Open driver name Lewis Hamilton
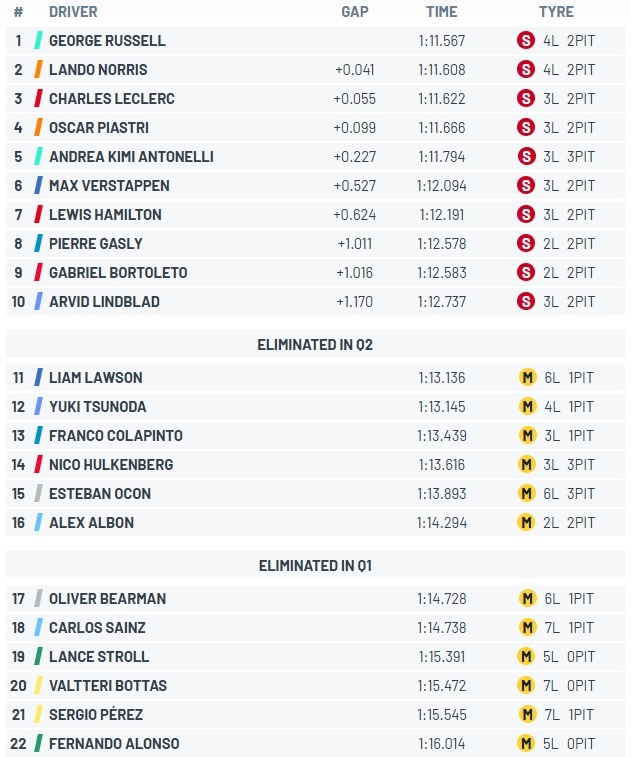 click(x=105, y=214)
